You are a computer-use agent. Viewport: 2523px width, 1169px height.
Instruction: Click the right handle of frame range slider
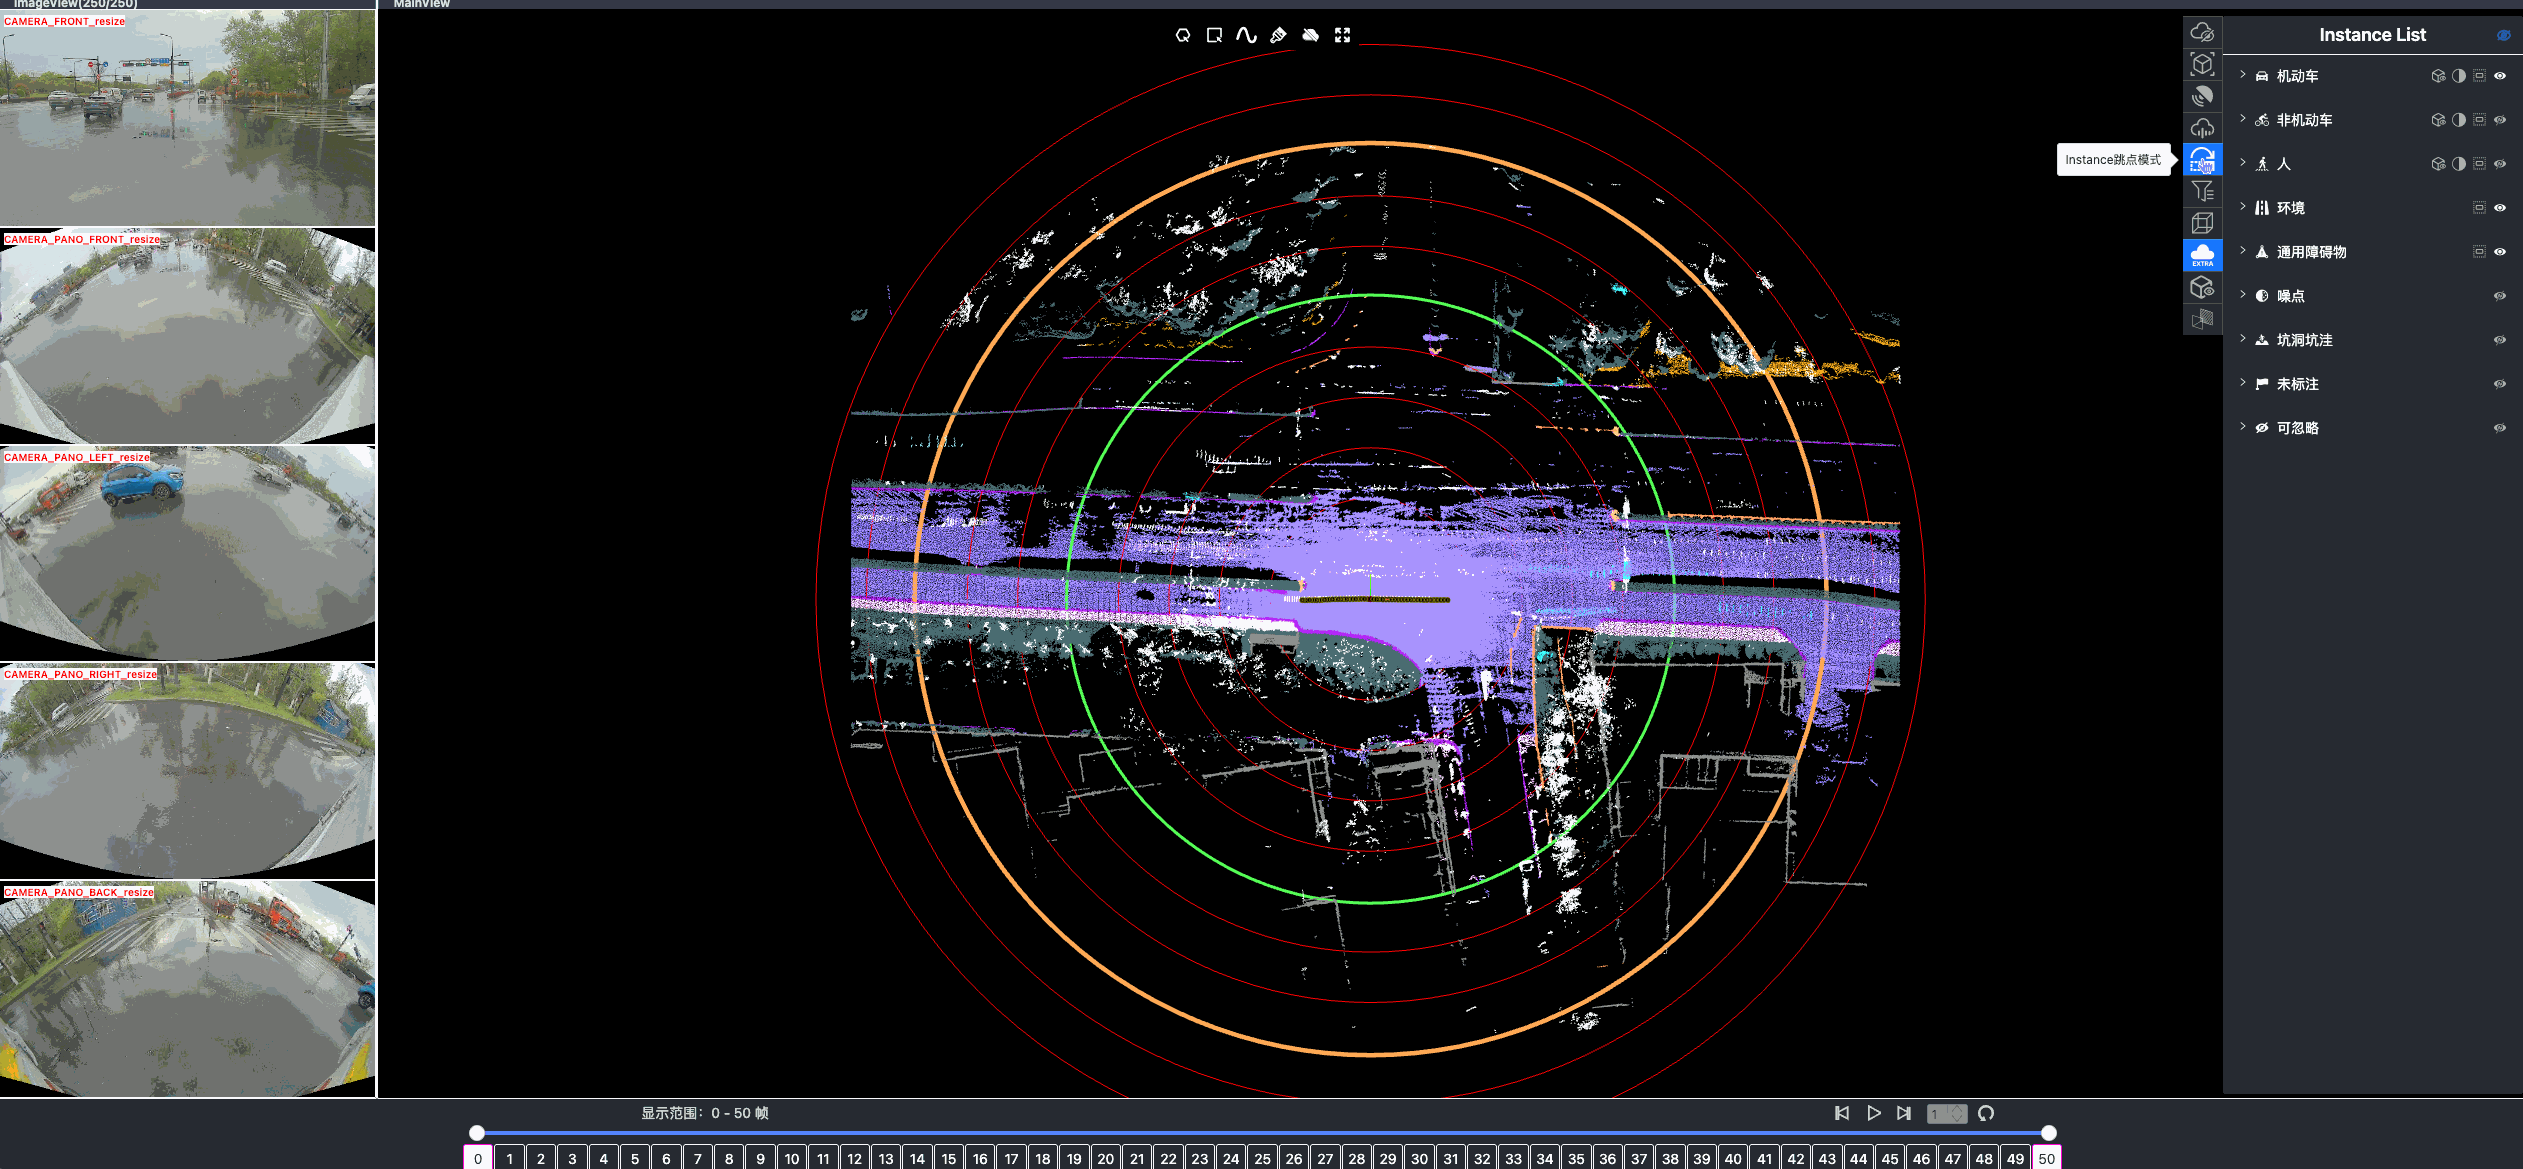tap(2048, 1132)
